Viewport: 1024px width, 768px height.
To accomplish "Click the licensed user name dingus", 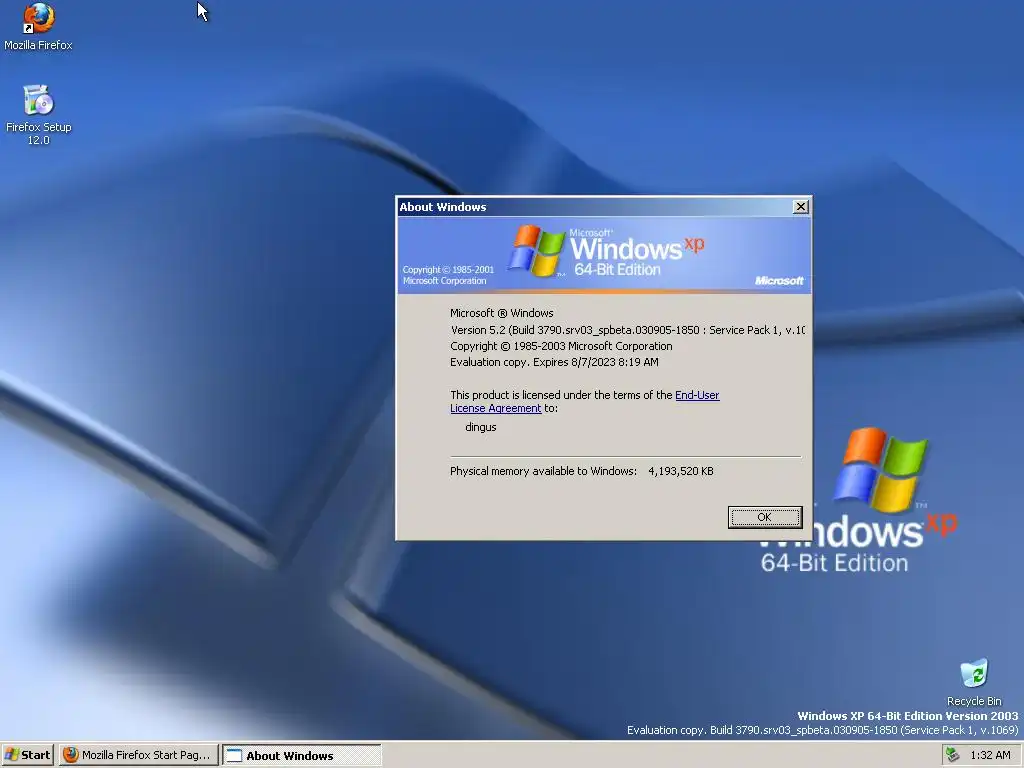I will pyautogui.click(x=481, y=427).
